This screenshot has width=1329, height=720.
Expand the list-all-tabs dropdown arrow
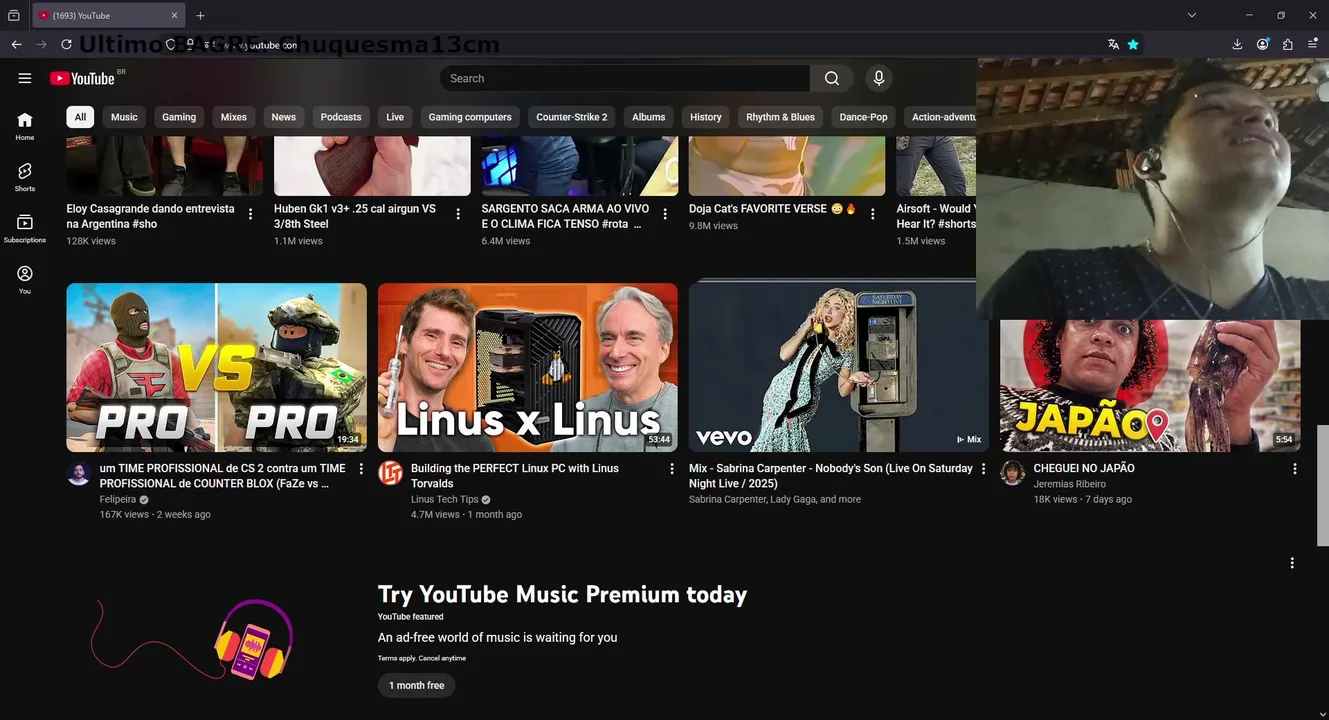coord(1191,15)
